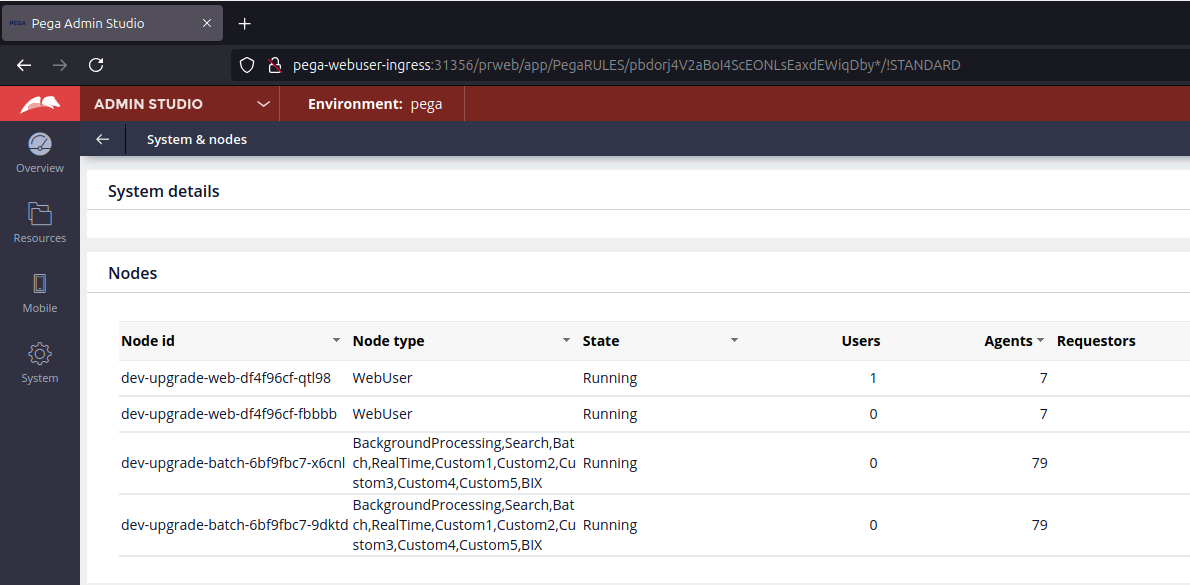This screenshot has height=585, width=1190.
Task: Expand the Admin Studio switcher dropdown
Action: pos(264,104)
